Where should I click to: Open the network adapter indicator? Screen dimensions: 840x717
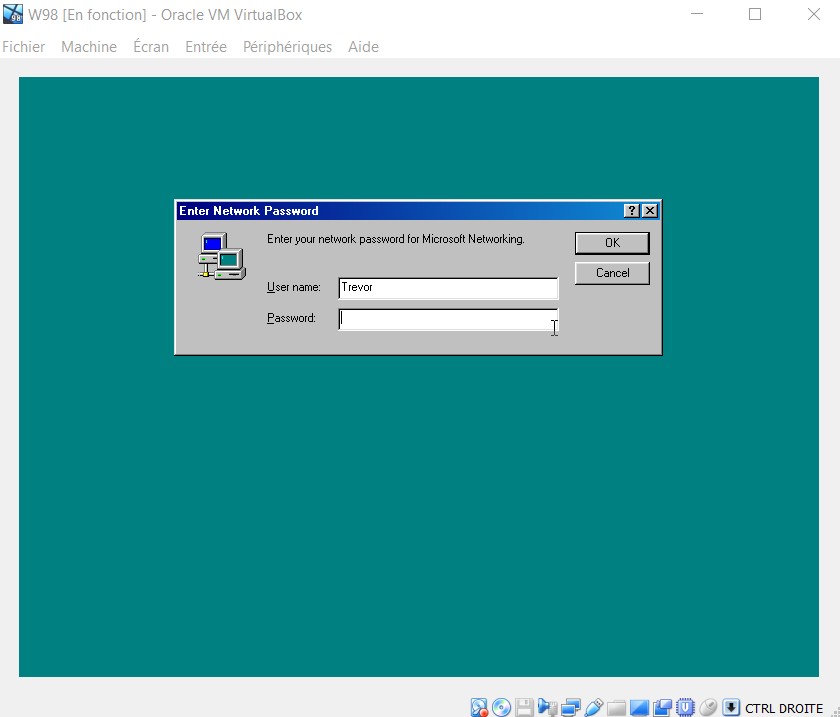pyautogui.click(x=570, y=708)
